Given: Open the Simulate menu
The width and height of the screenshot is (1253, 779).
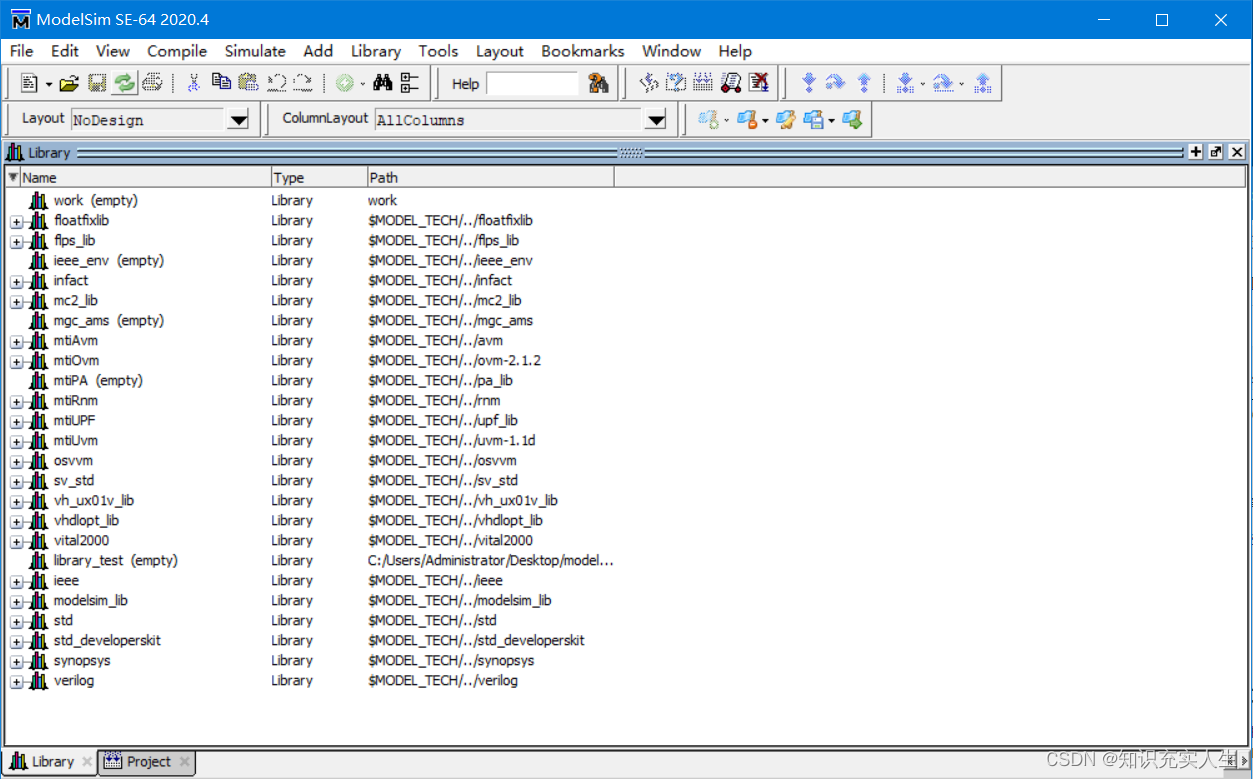Looking at the screenshot, I should point(255,51).
